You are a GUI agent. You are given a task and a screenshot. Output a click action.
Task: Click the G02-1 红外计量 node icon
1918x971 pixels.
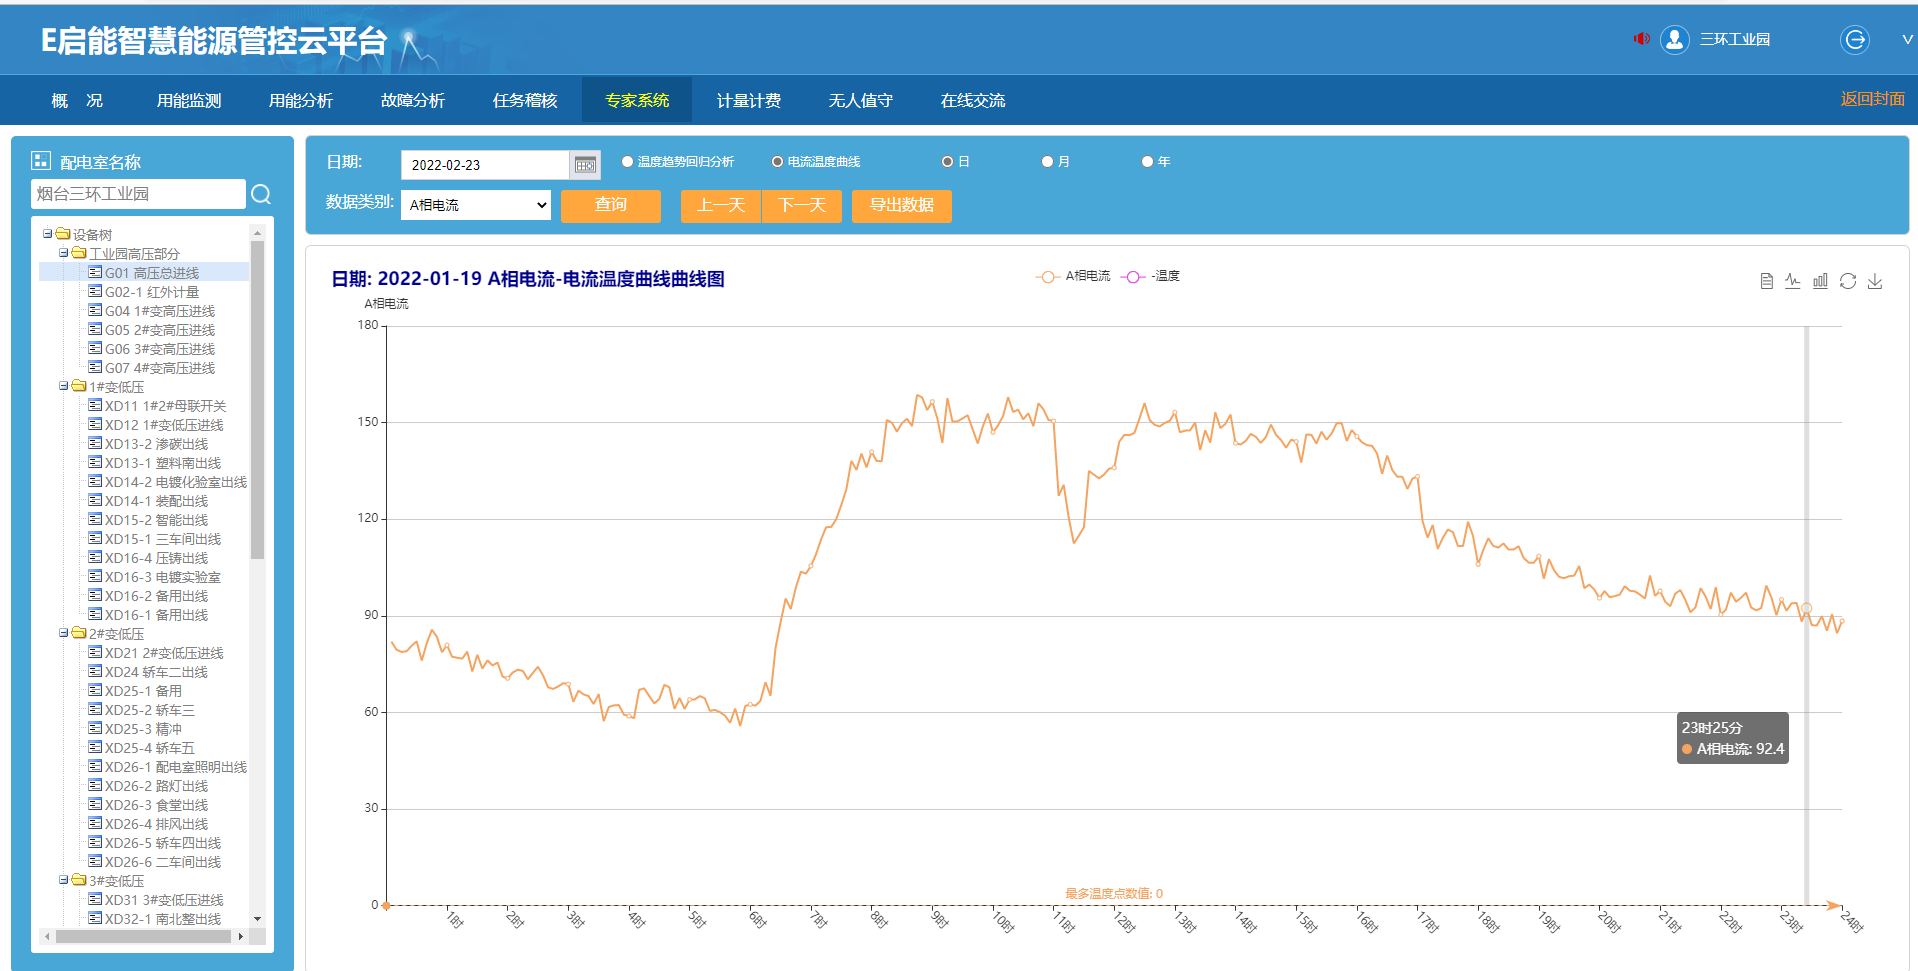(x=95, y=291)
